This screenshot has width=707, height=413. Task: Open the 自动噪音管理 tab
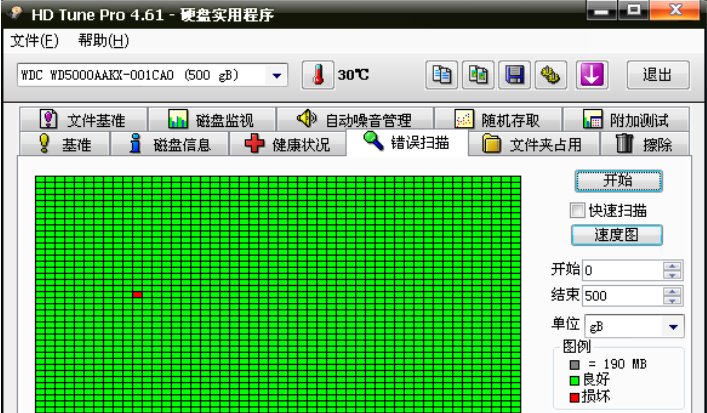(355, 119)
